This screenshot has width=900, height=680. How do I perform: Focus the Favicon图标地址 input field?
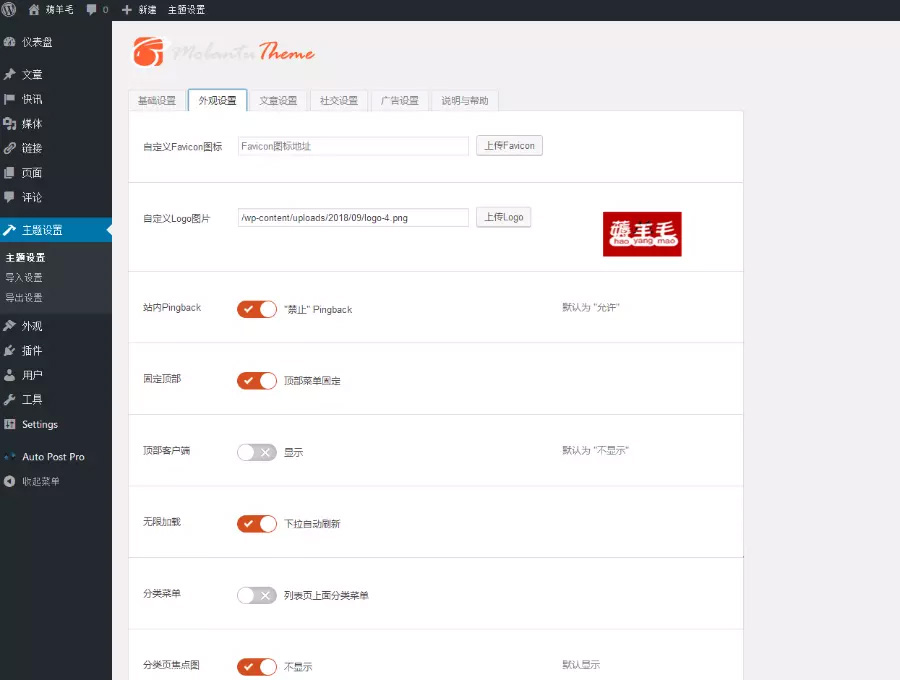(x=353, y=146)
